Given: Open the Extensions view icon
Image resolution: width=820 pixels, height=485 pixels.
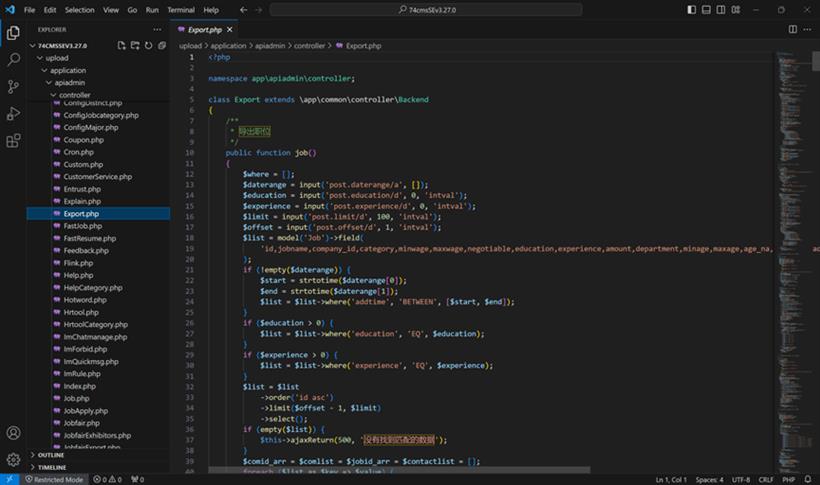Looking at the screenshot, I should click(x=13, y=141).
